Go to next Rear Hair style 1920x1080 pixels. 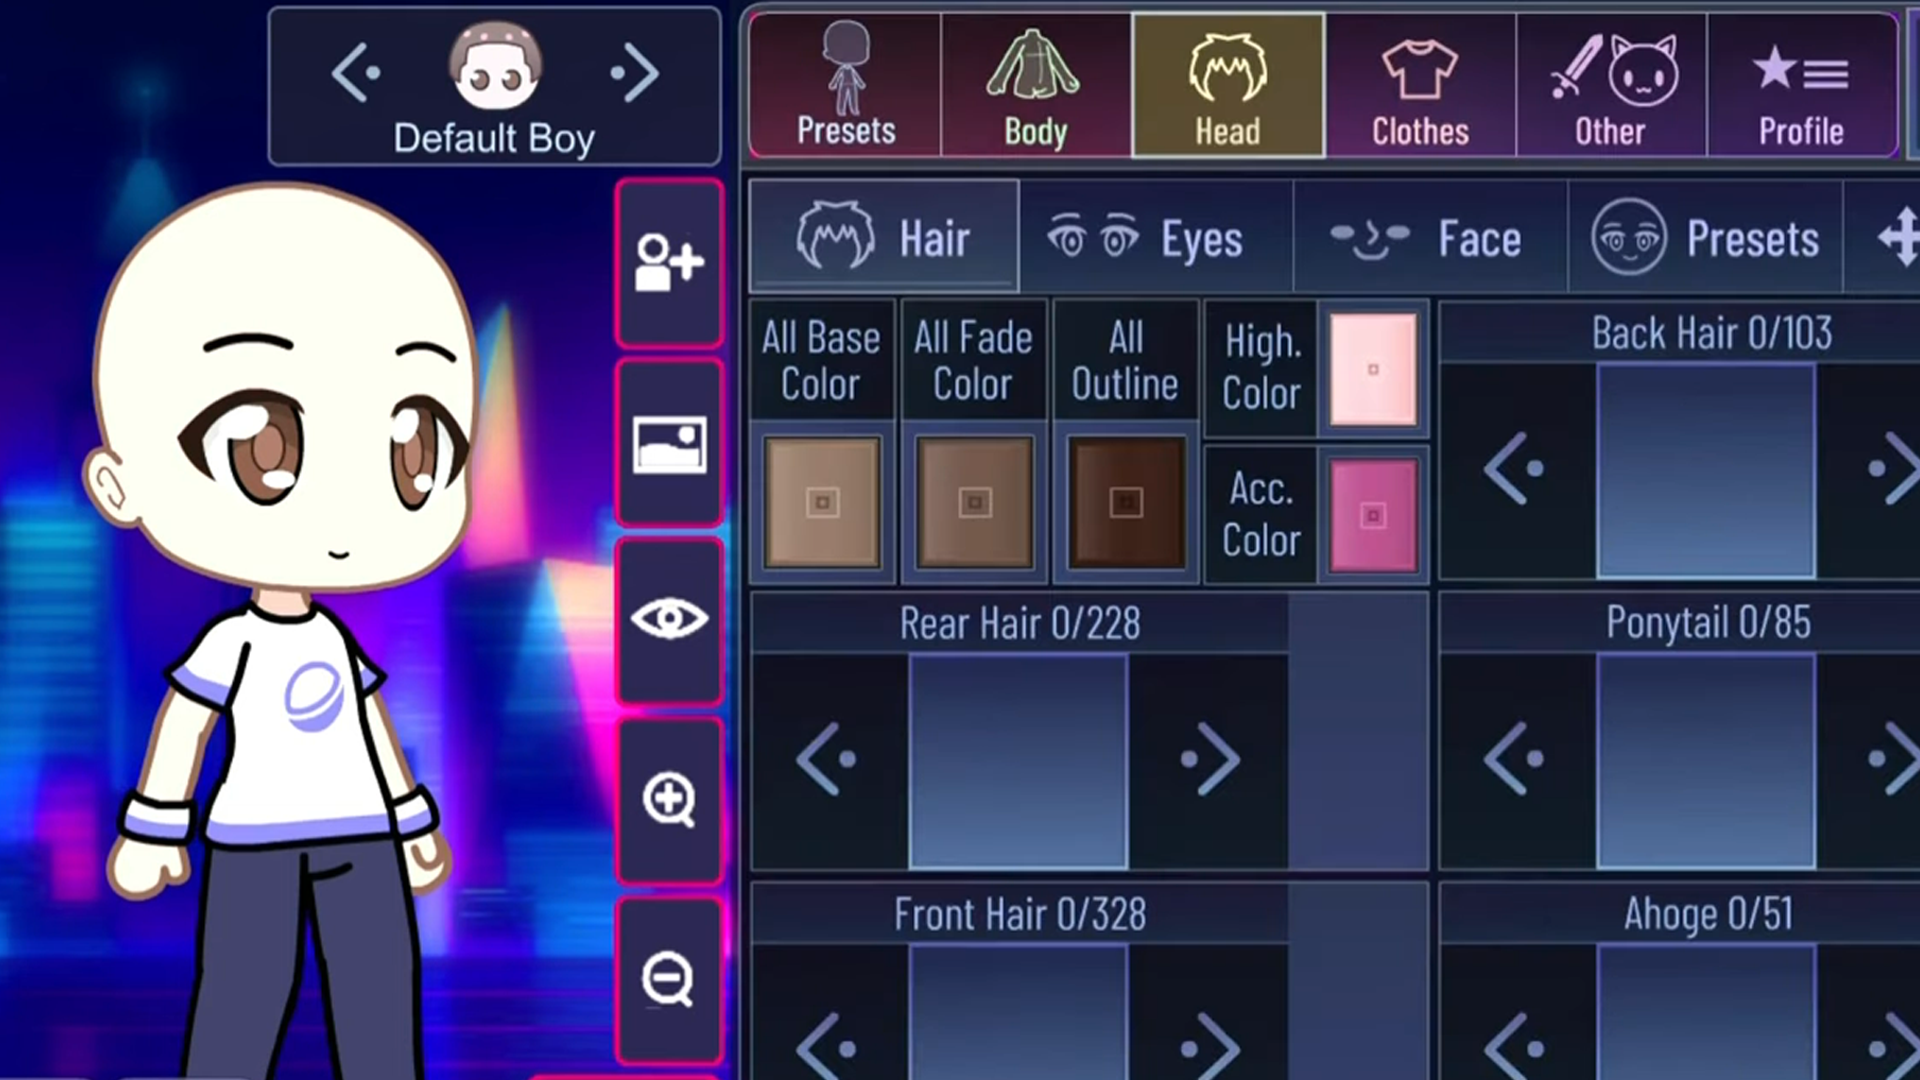pos(1210,760)
